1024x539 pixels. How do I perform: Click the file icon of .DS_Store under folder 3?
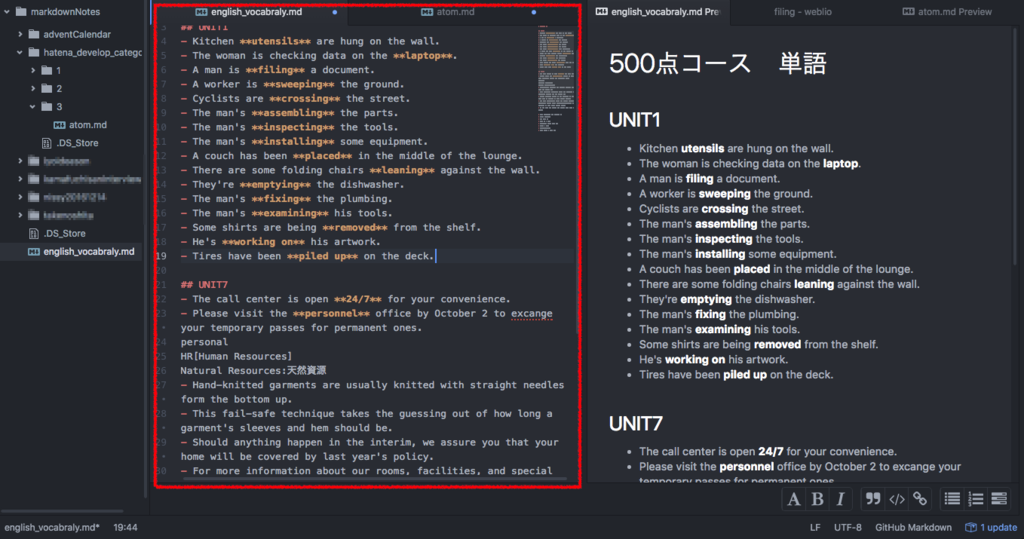[x=46, y=143]
